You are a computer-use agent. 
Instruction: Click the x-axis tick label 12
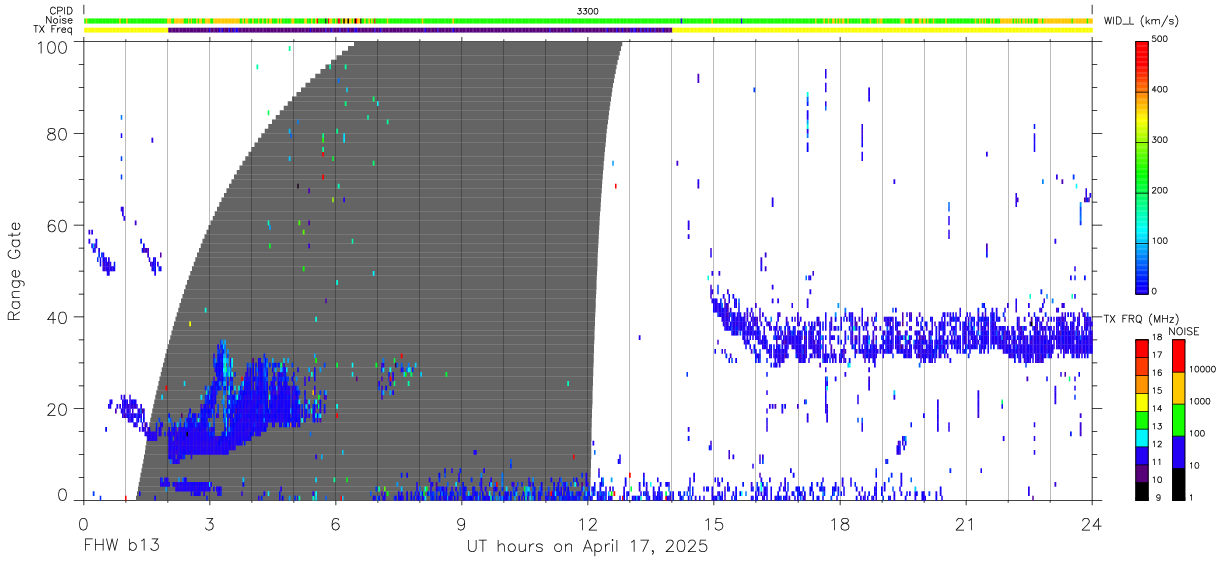(x=587, y=526)
